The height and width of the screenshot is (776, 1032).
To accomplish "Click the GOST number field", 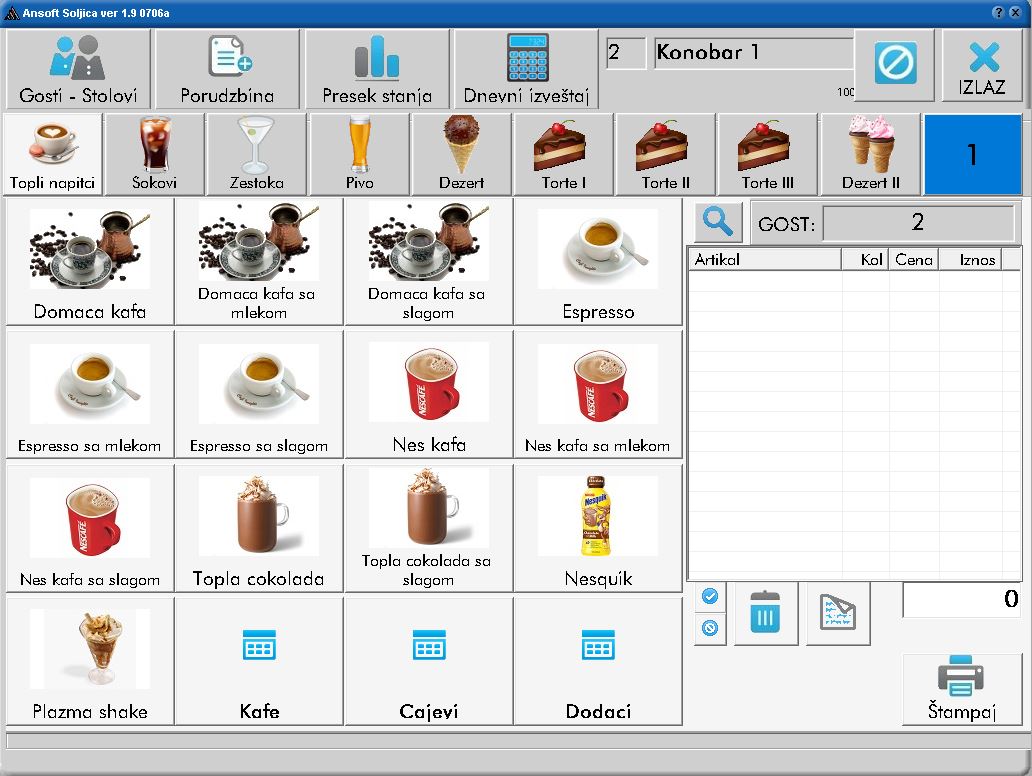I will click(x=917, y=223).
